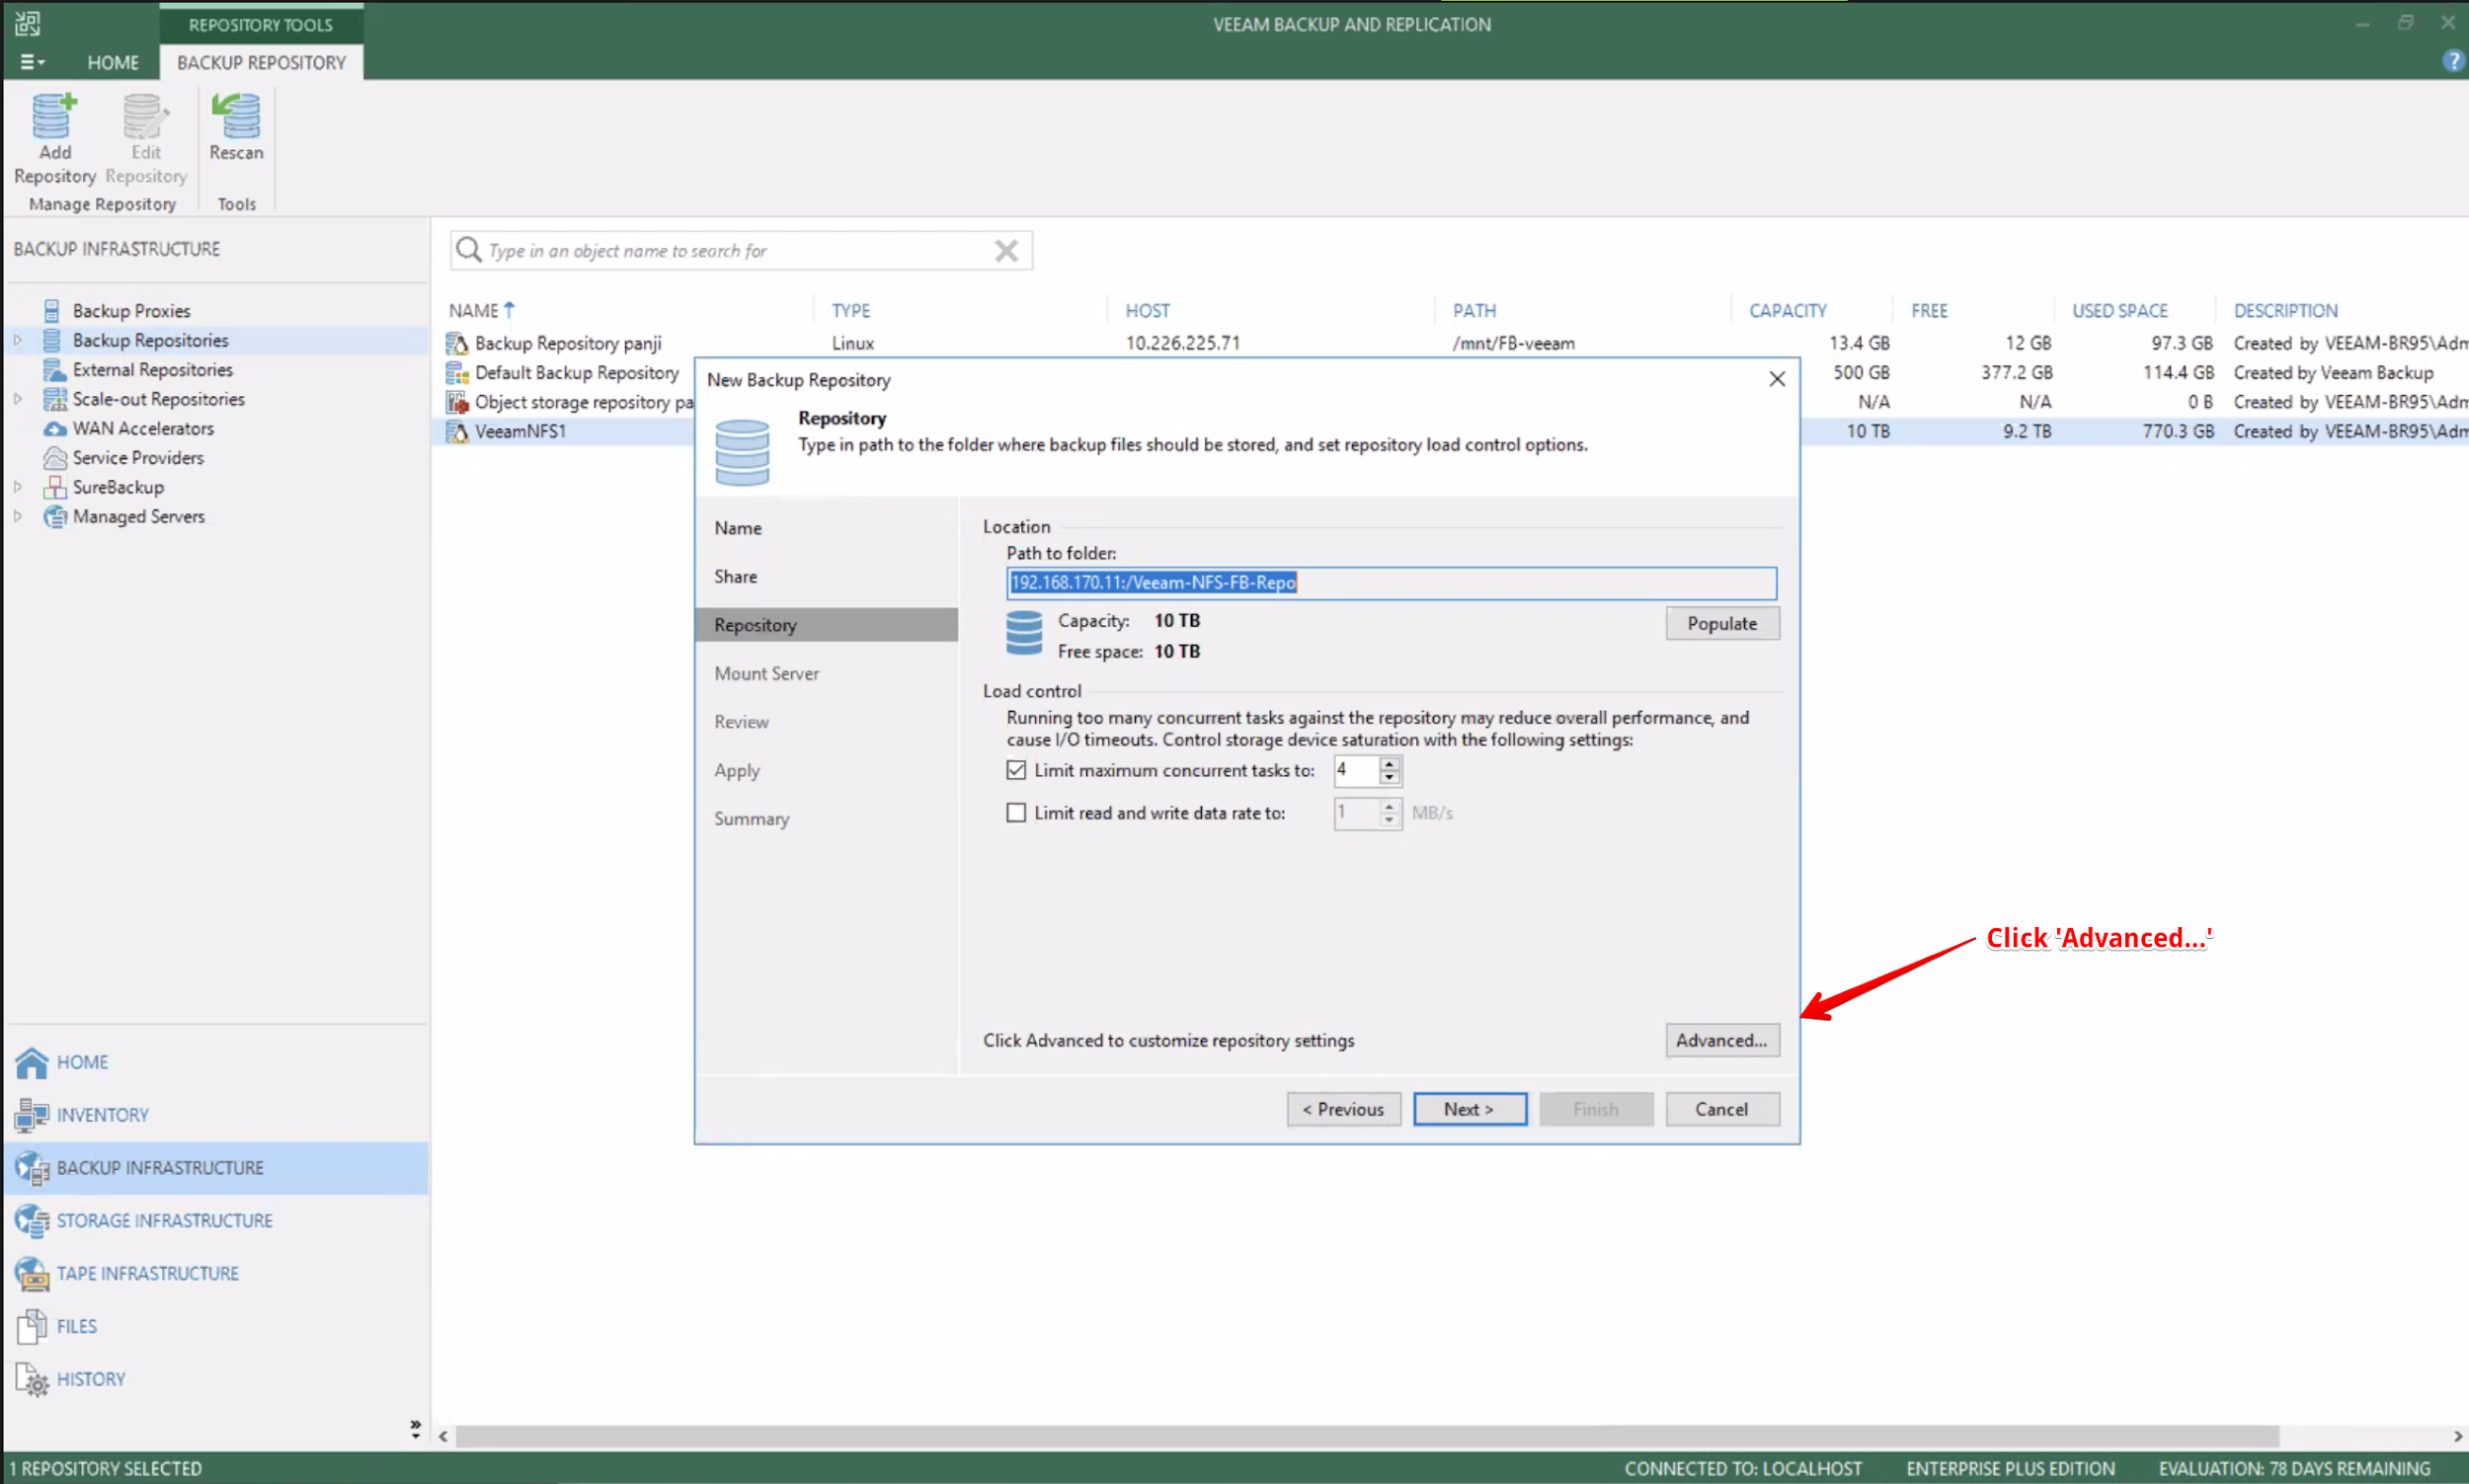Screen dimensions: 2469x1484
Task: Open the hamburger main menu button
Action: 32,62
